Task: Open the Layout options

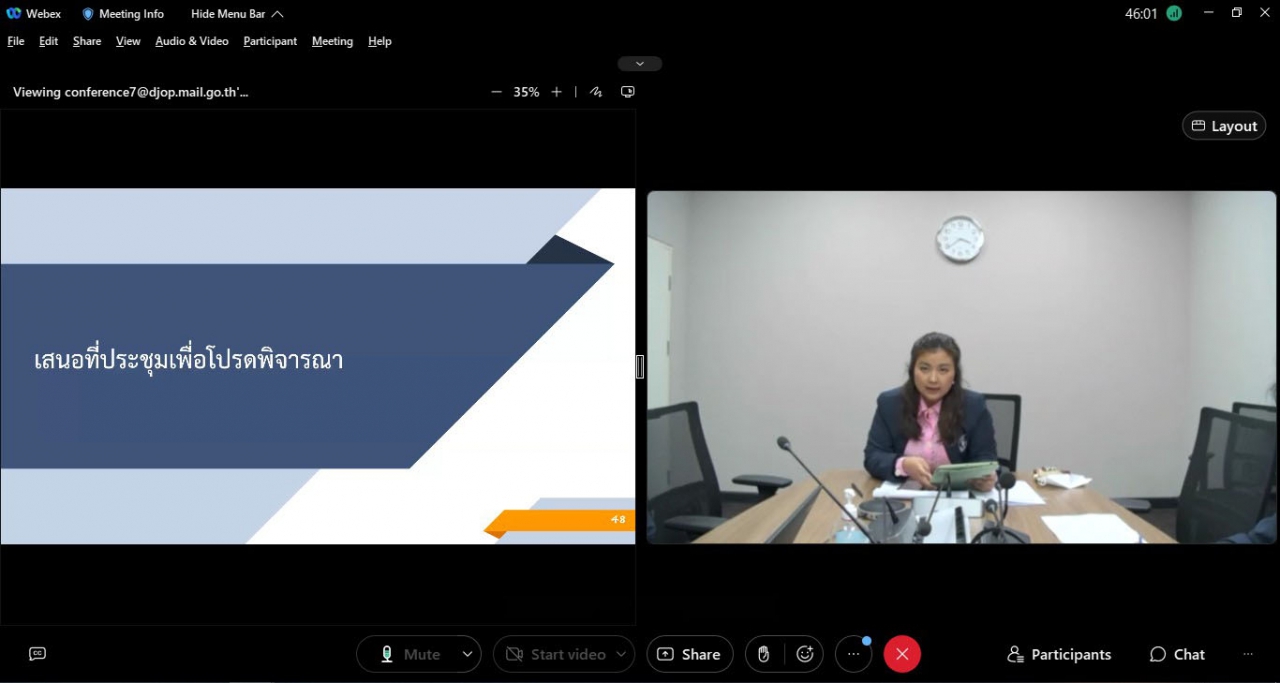Action: click(x=1224, y=126)
